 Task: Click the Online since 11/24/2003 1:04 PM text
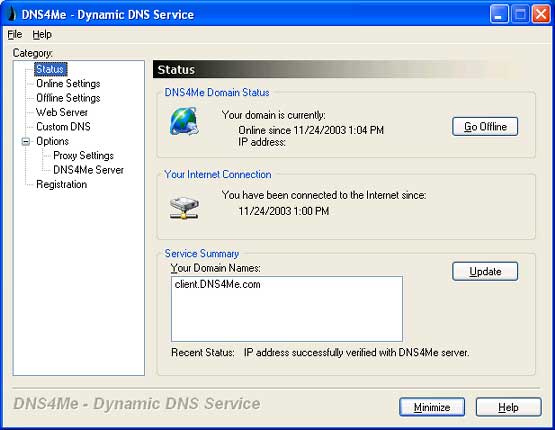point(311,130)
